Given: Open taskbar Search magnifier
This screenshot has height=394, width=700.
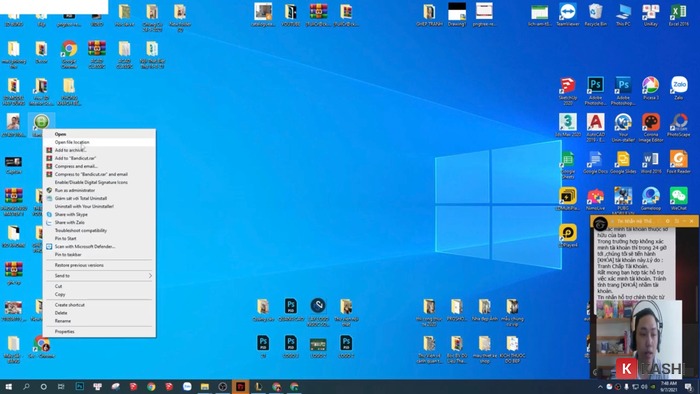Looking at the screenshot, I should click(x=26, y=387).
